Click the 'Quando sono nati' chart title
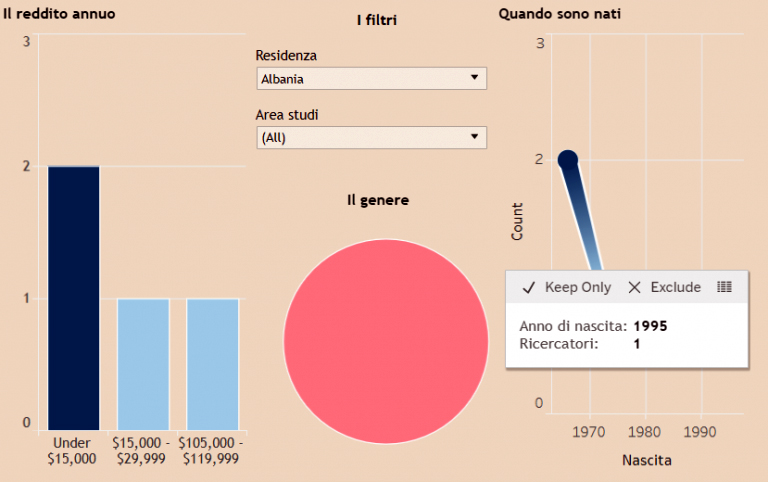 (x=560, y=14)
